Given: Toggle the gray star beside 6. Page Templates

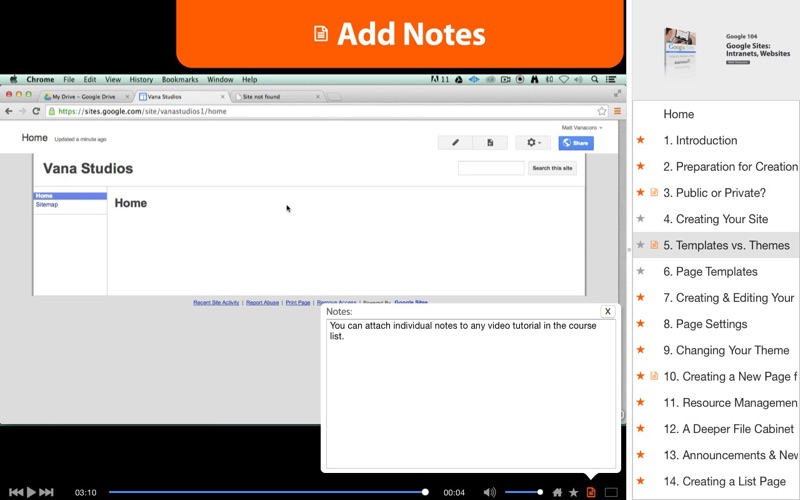Looking at the screenshot, I should 641,271.
